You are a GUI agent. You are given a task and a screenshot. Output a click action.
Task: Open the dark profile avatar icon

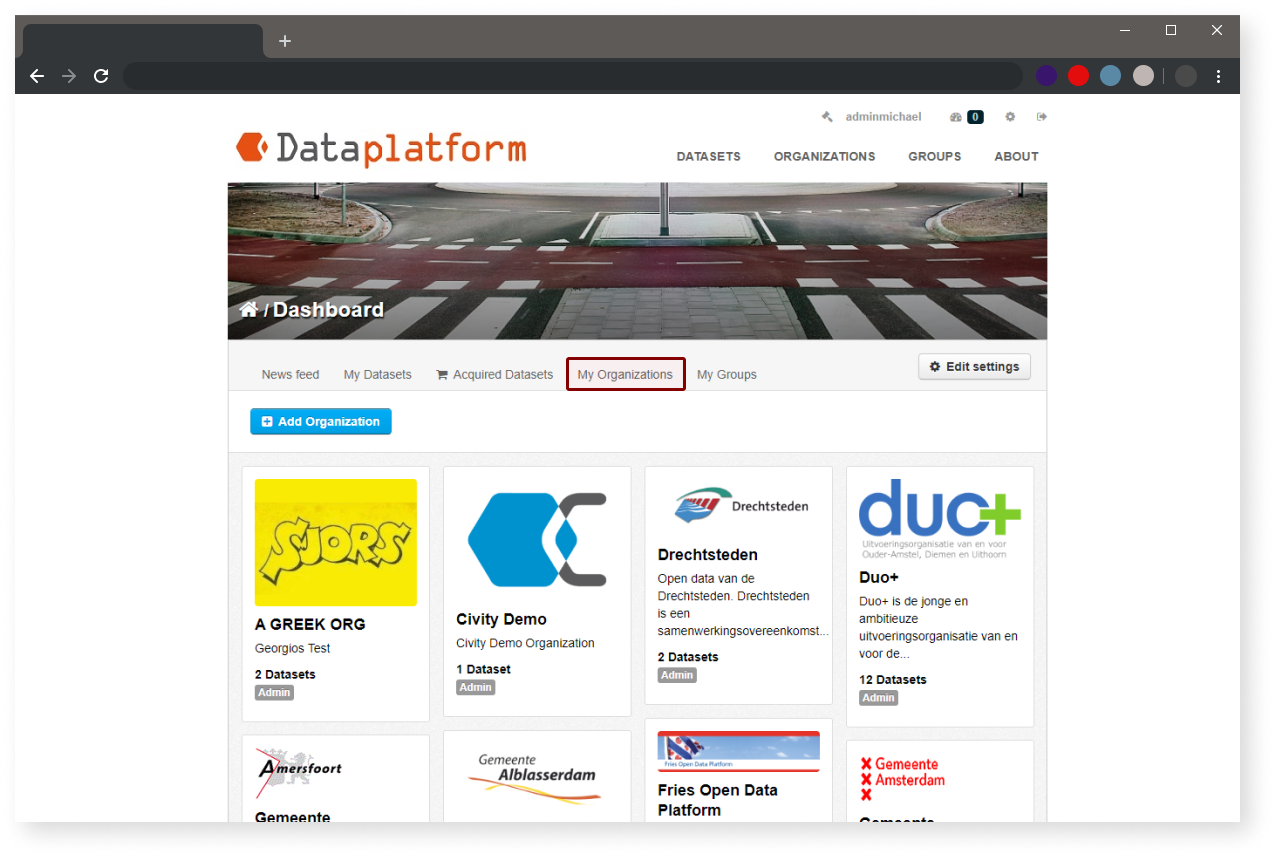(1186, 76)
